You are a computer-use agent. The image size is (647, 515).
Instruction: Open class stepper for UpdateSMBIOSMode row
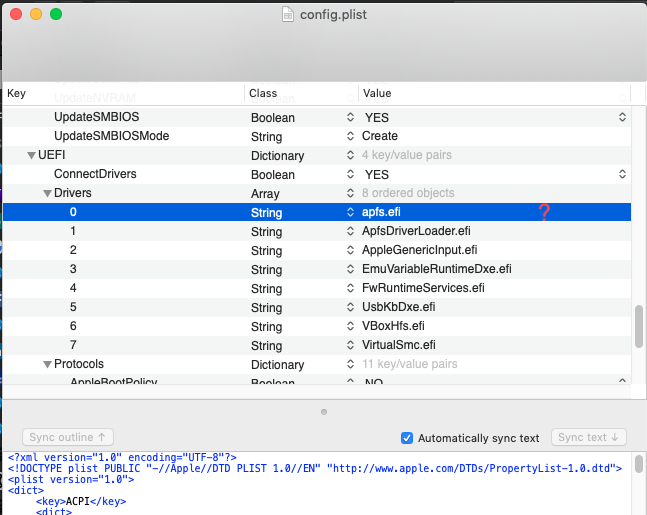350,136
